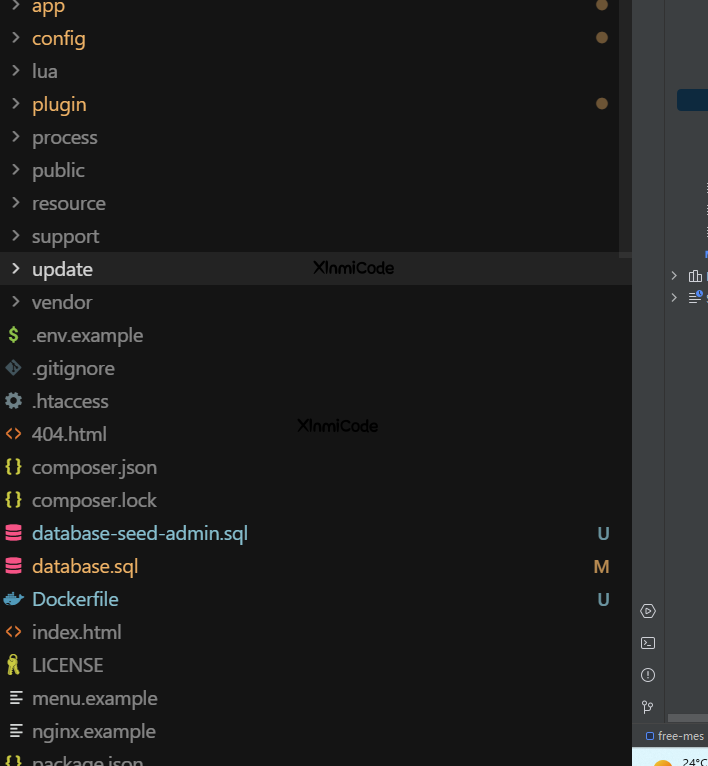Screen dimensions: 708x766
Task: Open the Services tool window icon
Action: [648, 611]
